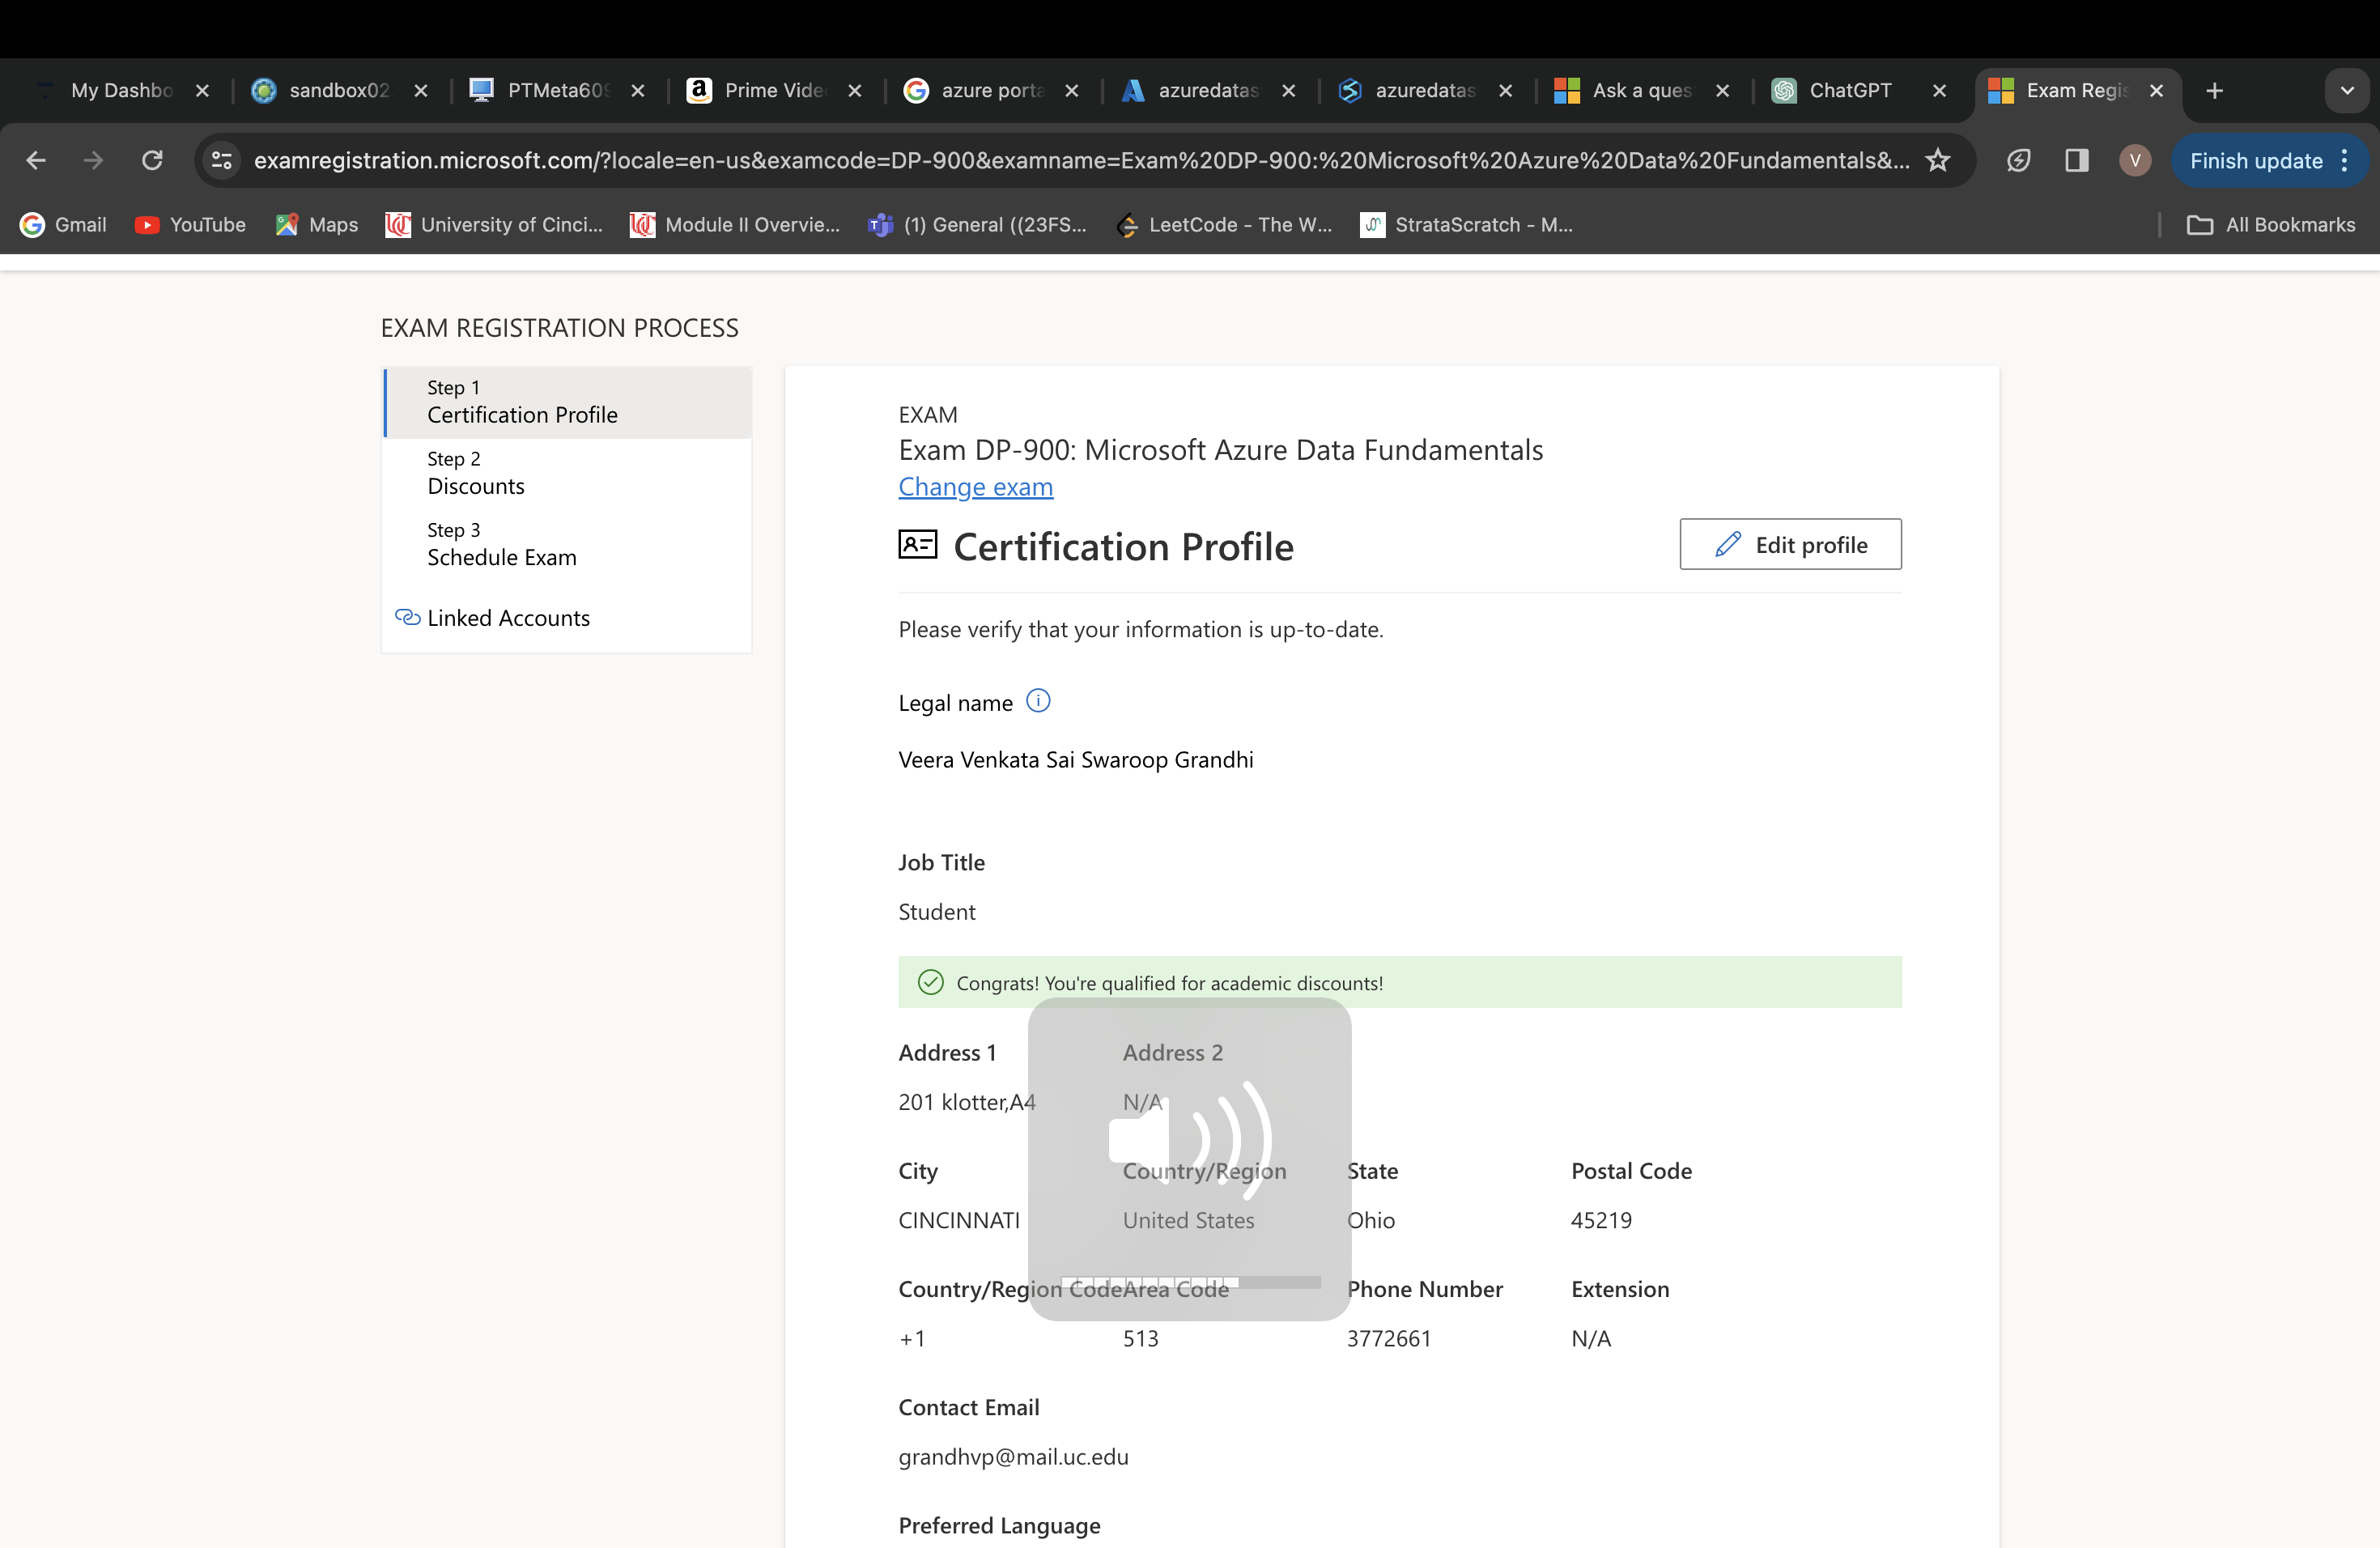
Task: Click the Change exam link
Action: pos(975,487)
